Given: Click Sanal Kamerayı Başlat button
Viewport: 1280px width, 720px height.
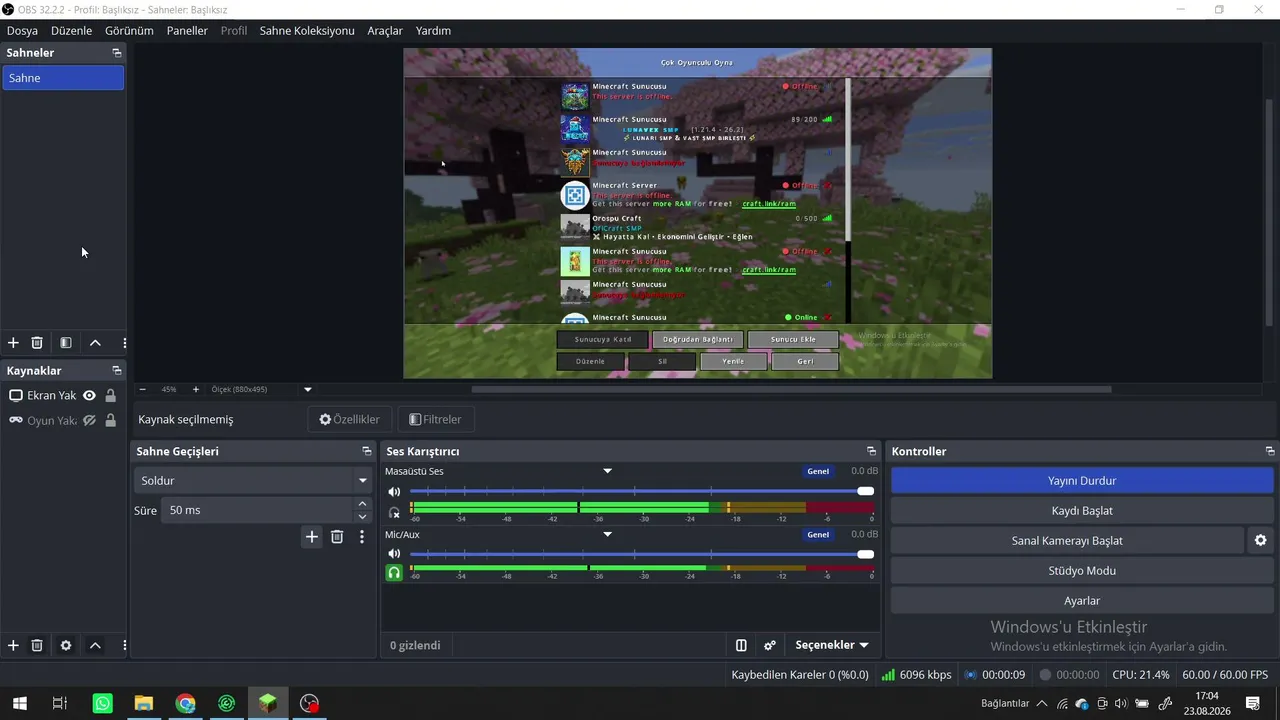Looking at the screenshot, I should tap(1067, 541).
